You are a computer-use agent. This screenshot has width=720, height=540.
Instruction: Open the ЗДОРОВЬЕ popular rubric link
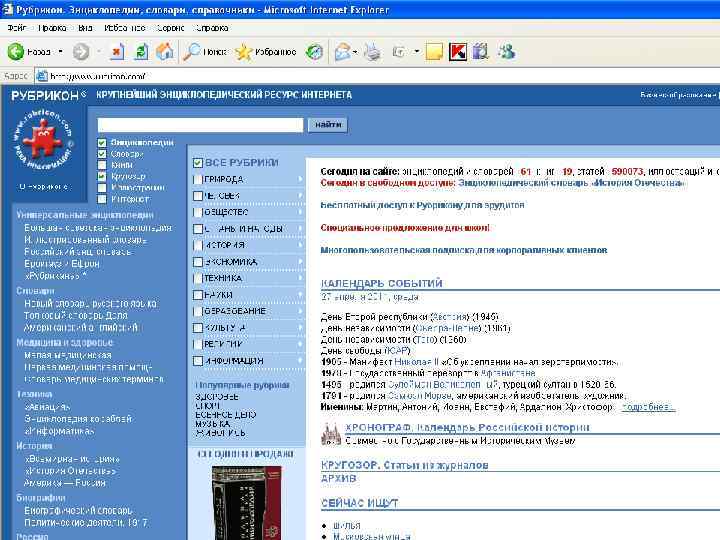pyautogui.click(x=217, y=397)
